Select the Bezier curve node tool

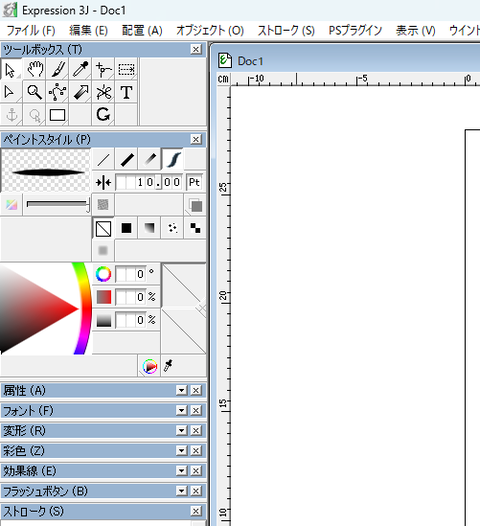point(58,92)
